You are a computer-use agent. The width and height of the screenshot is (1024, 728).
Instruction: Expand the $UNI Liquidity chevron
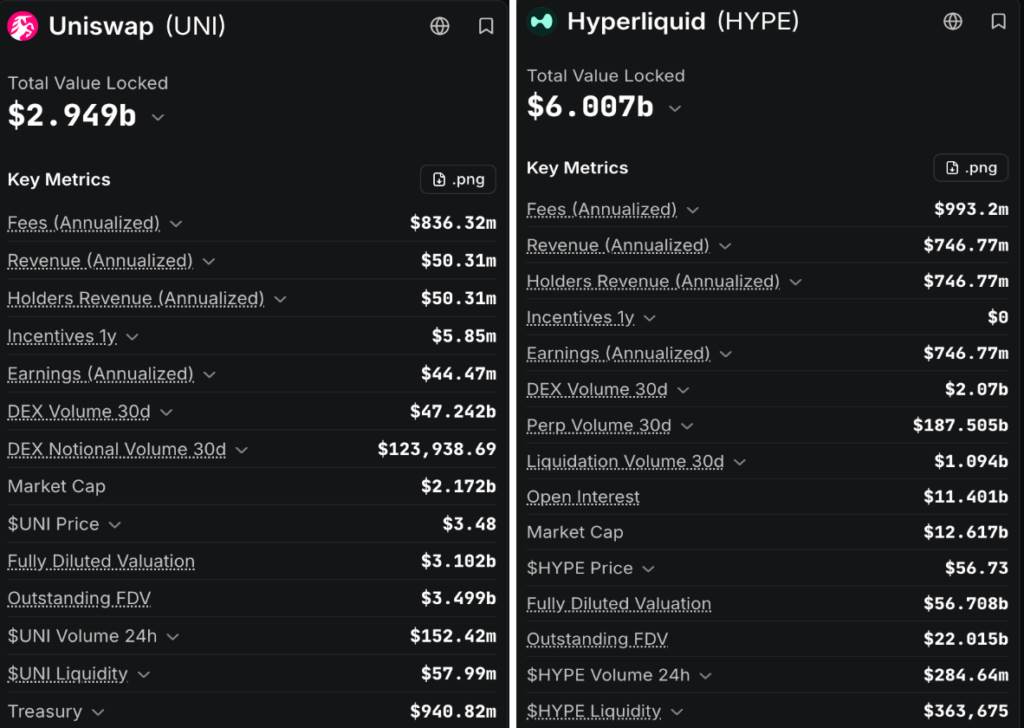coord(144,674)
